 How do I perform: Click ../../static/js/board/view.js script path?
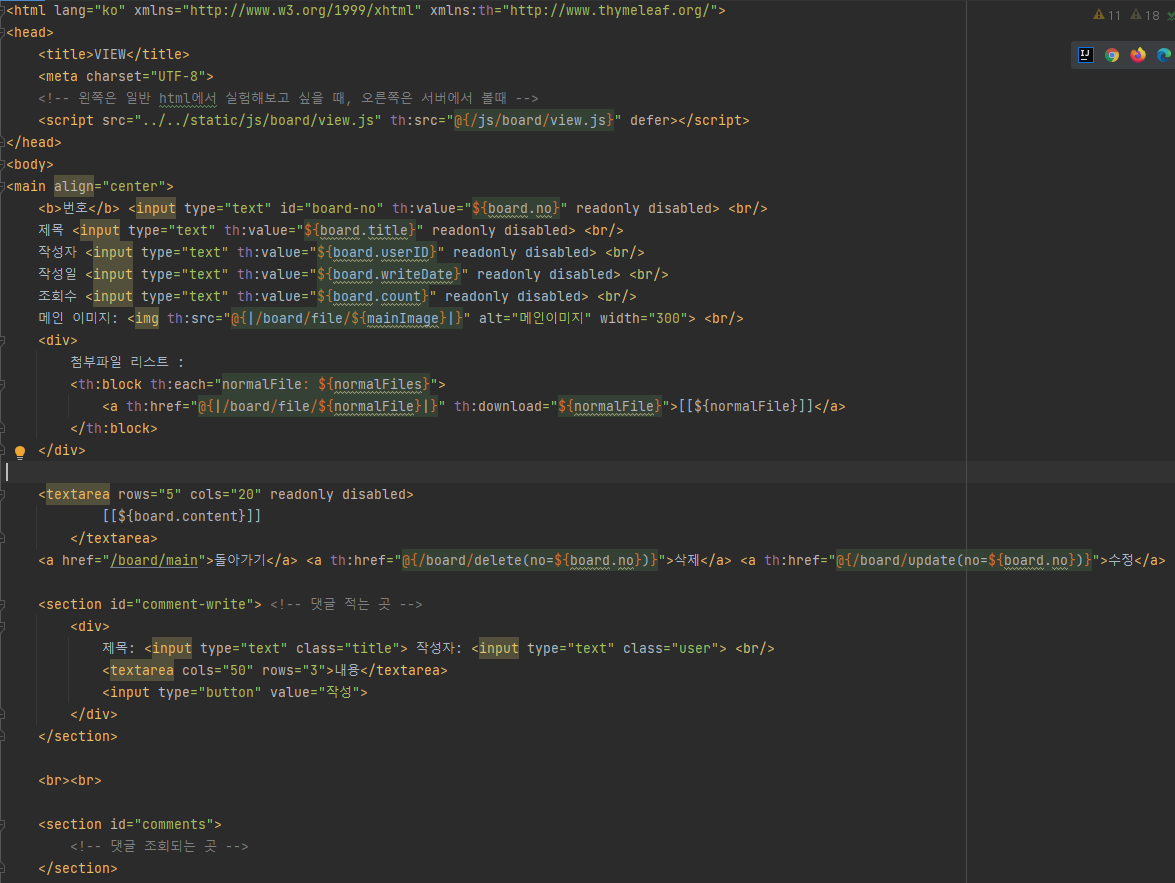pos(258,121)
